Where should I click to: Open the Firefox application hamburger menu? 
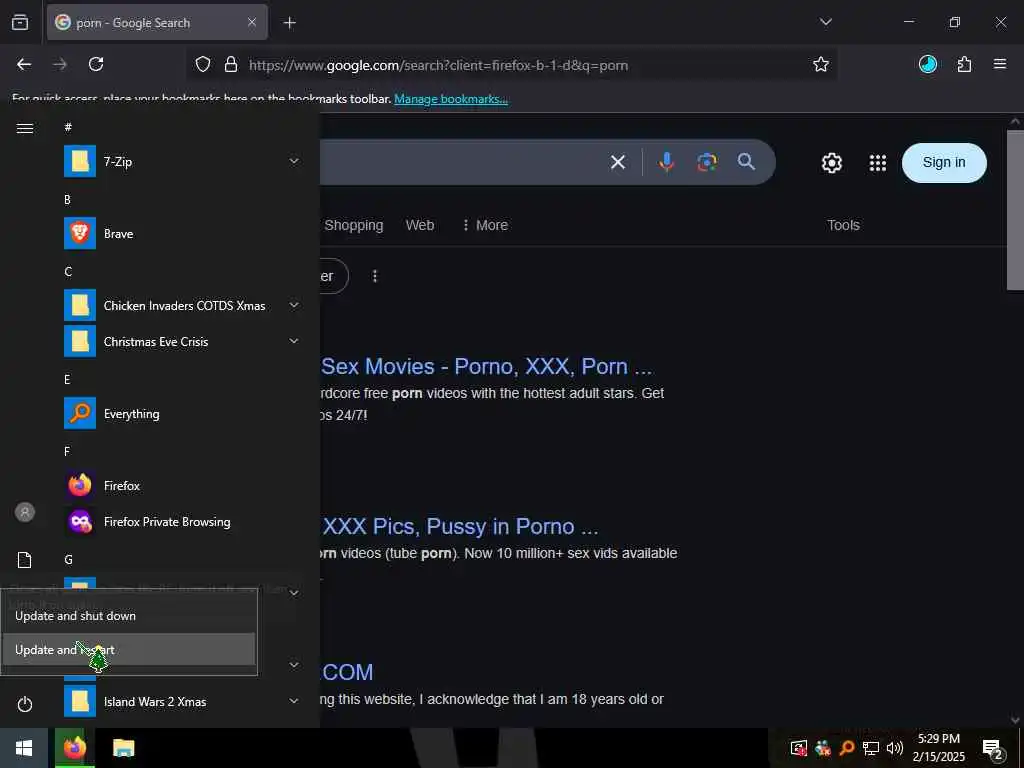(999, 64)
